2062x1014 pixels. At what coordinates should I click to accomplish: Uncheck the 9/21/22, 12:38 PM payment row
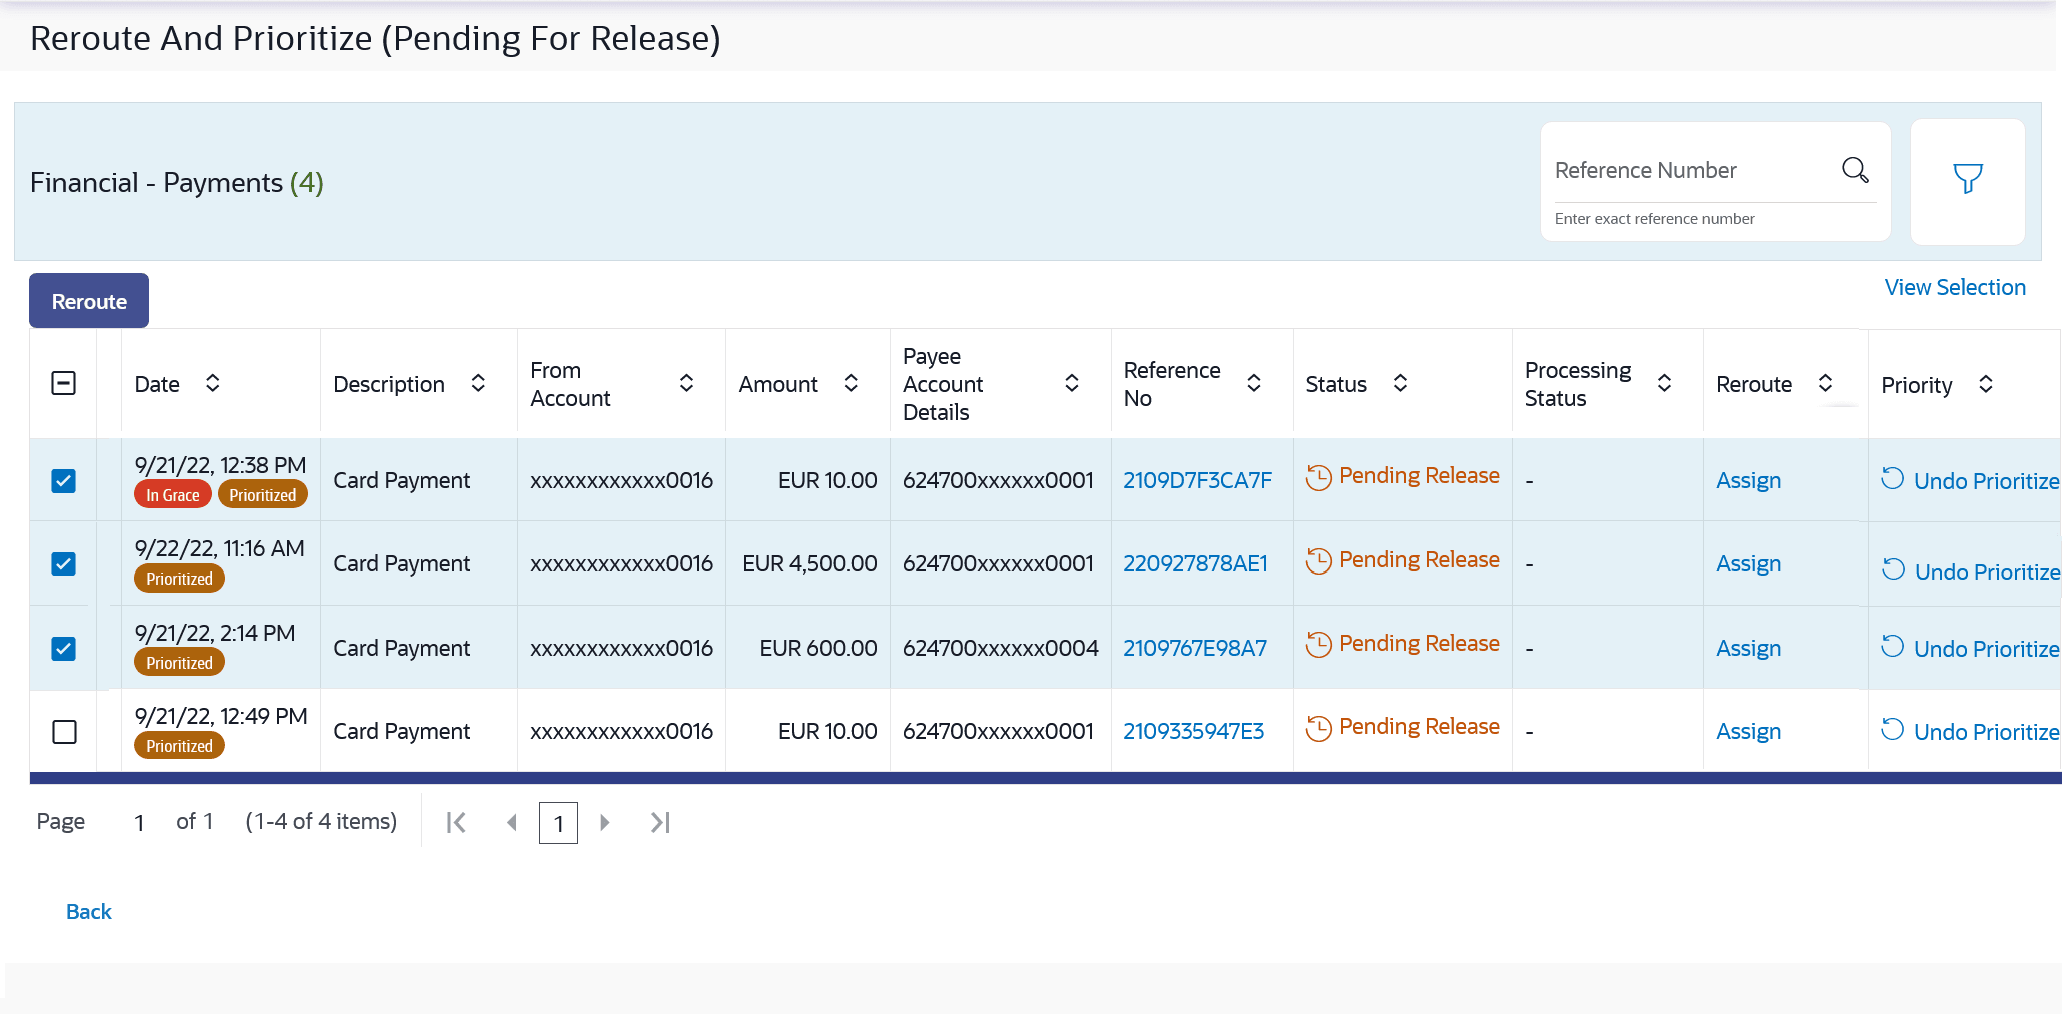(x=64, y=481)
